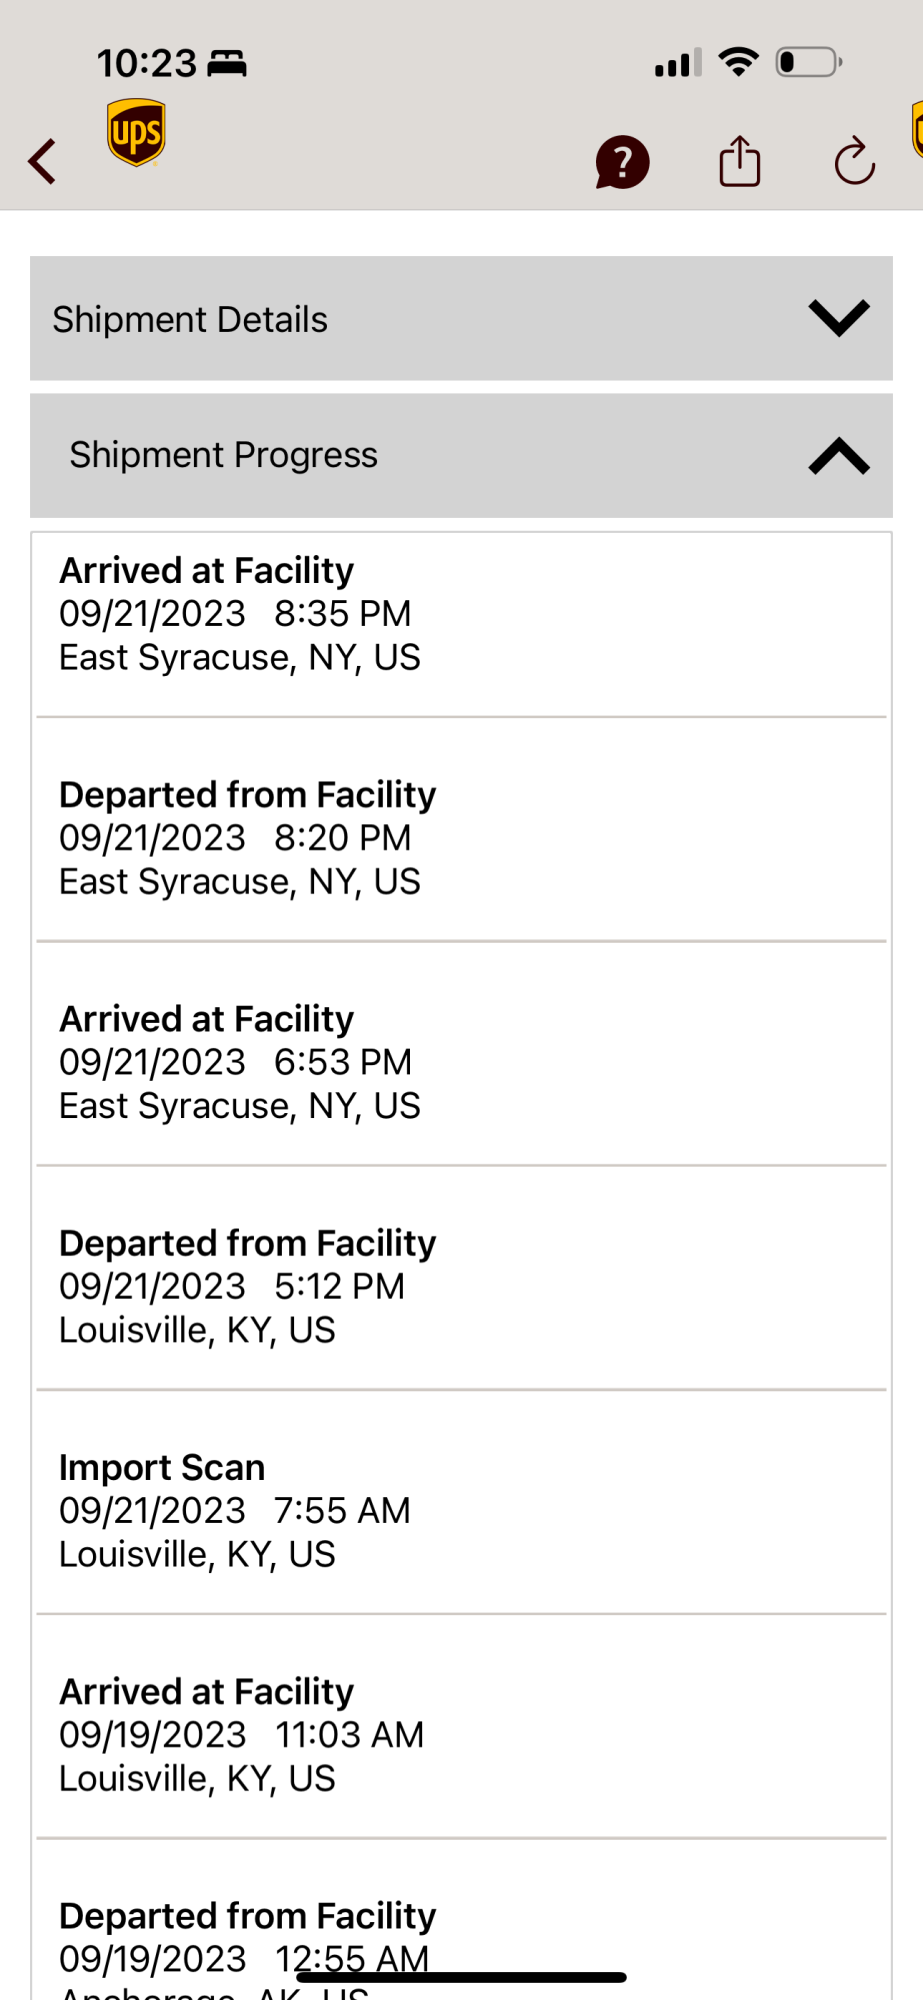
Task: Refresh tracking with the reload icon
Action: (855, 161)
